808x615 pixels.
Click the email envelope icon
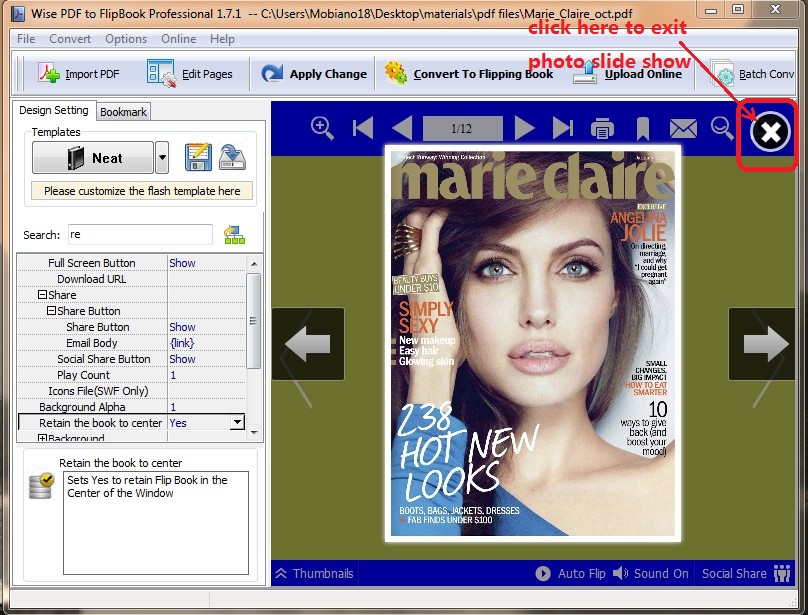click(683, 128)
